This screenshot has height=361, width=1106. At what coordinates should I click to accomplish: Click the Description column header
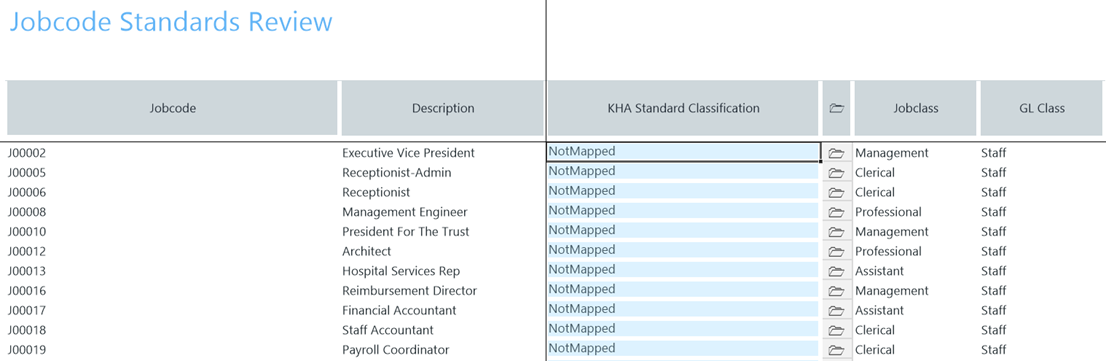pos(443,108)
